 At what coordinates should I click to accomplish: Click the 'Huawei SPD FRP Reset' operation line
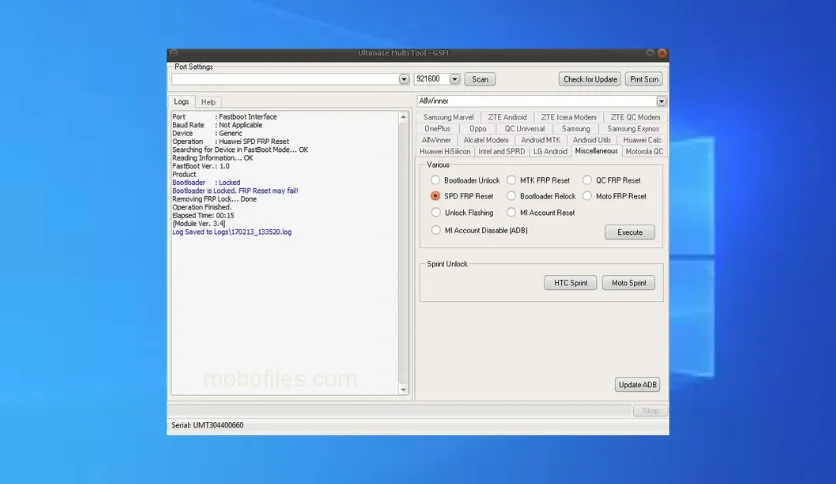click(231, 142)
